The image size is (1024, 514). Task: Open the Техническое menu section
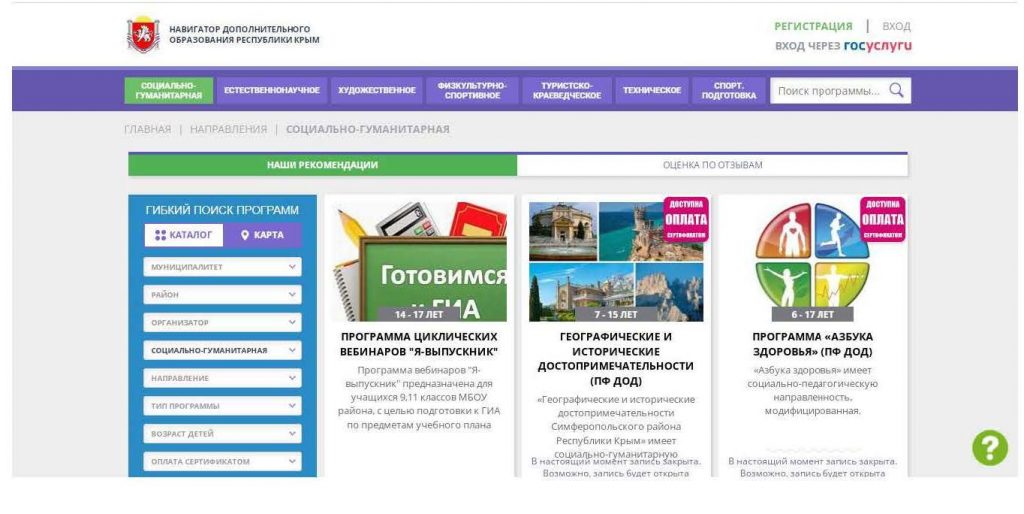point(651,91)
